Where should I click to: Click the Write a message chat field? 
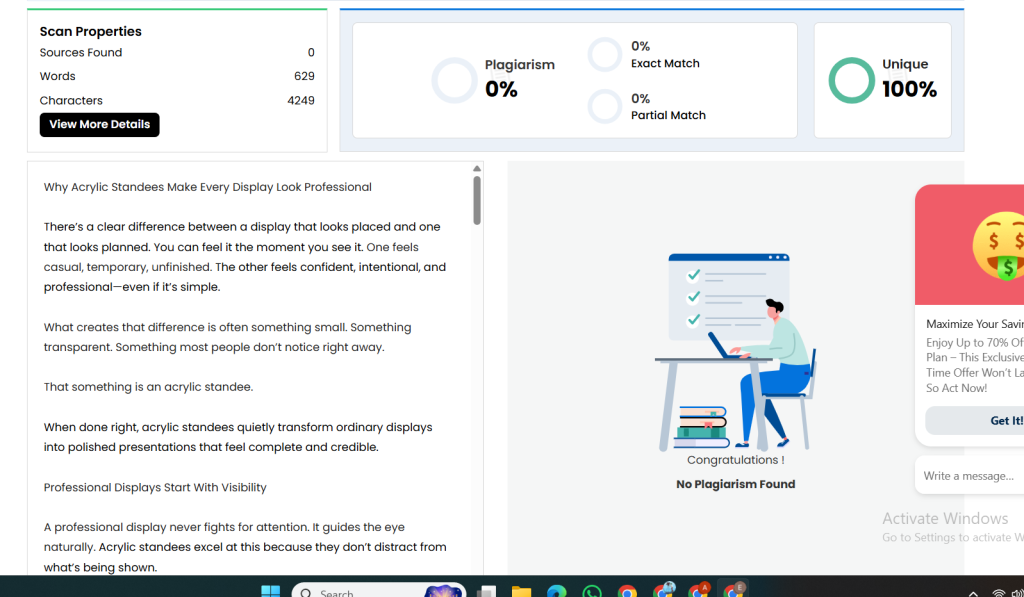968,476
